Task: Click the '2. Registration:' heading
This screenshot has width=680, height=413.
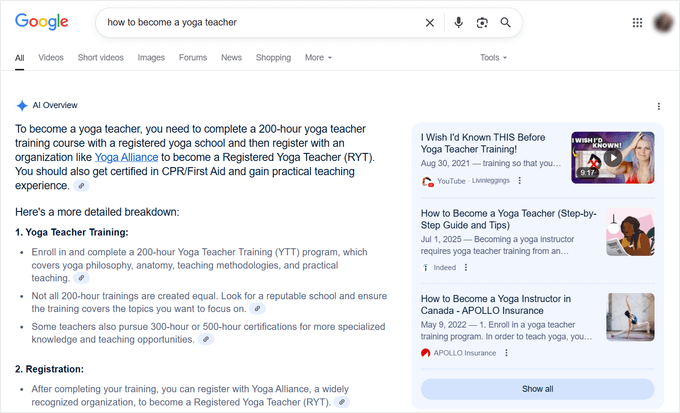Action: (49, 369)
